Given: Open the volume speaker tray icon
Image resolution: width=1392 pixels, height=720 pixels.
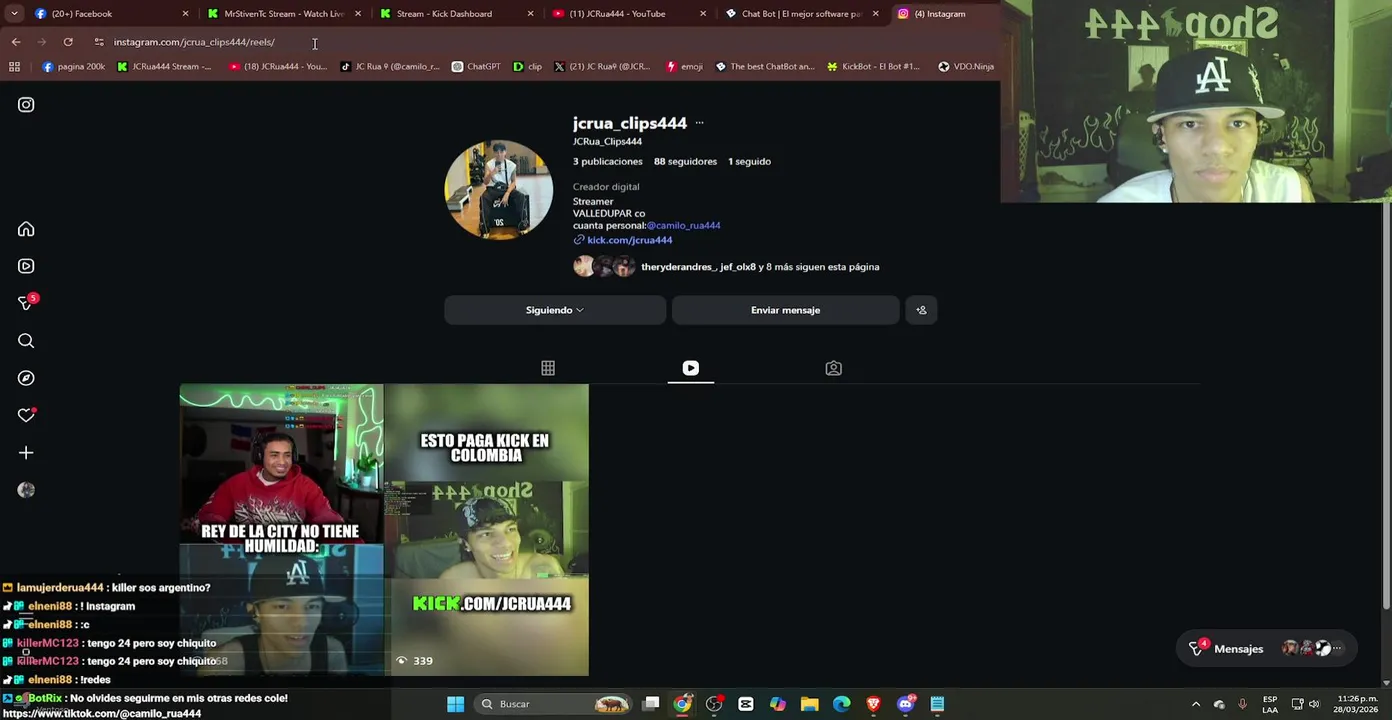Looking at the screenshot, I should tap(1314, 704).
